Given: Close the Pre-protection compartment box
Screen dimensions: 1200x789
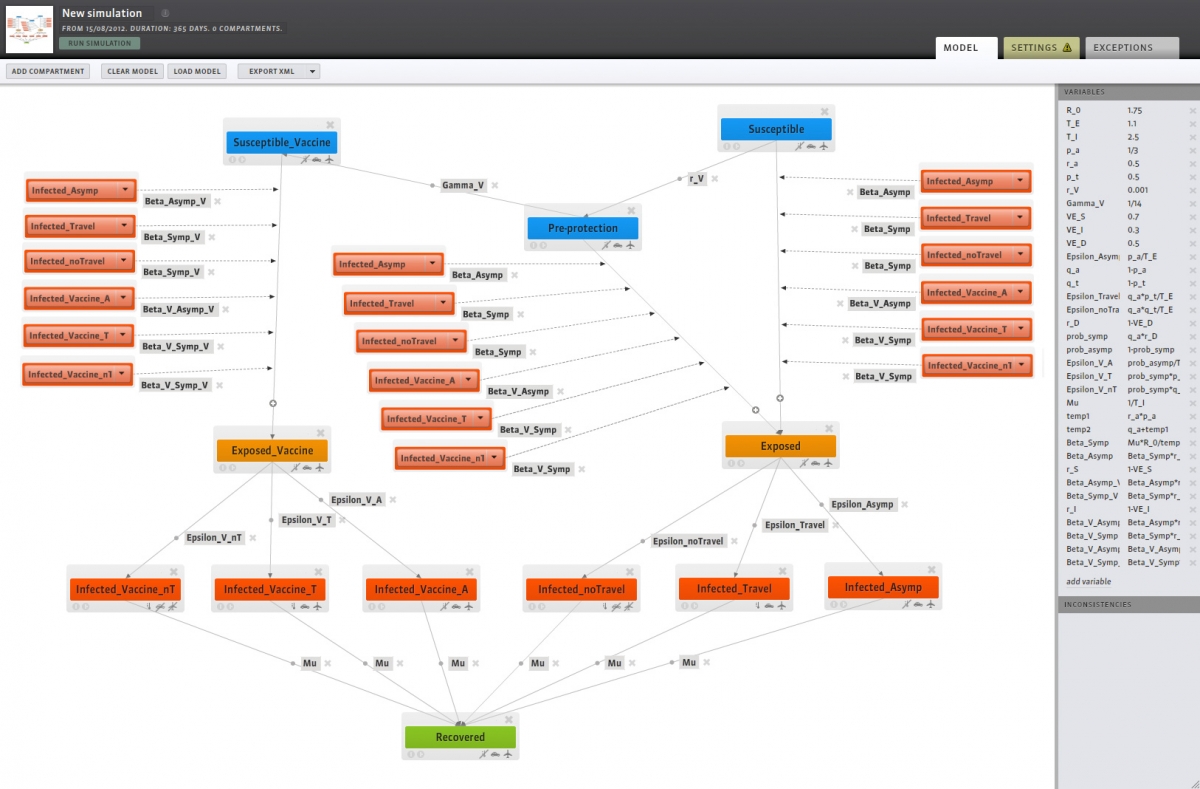Looking at the screenshot, I should 631,210.
